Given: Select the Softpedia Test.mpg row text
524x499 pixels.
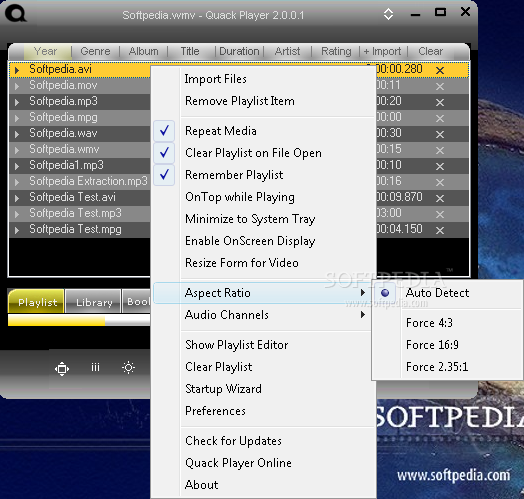Looking at the screenshot, I should click(76, 230).
